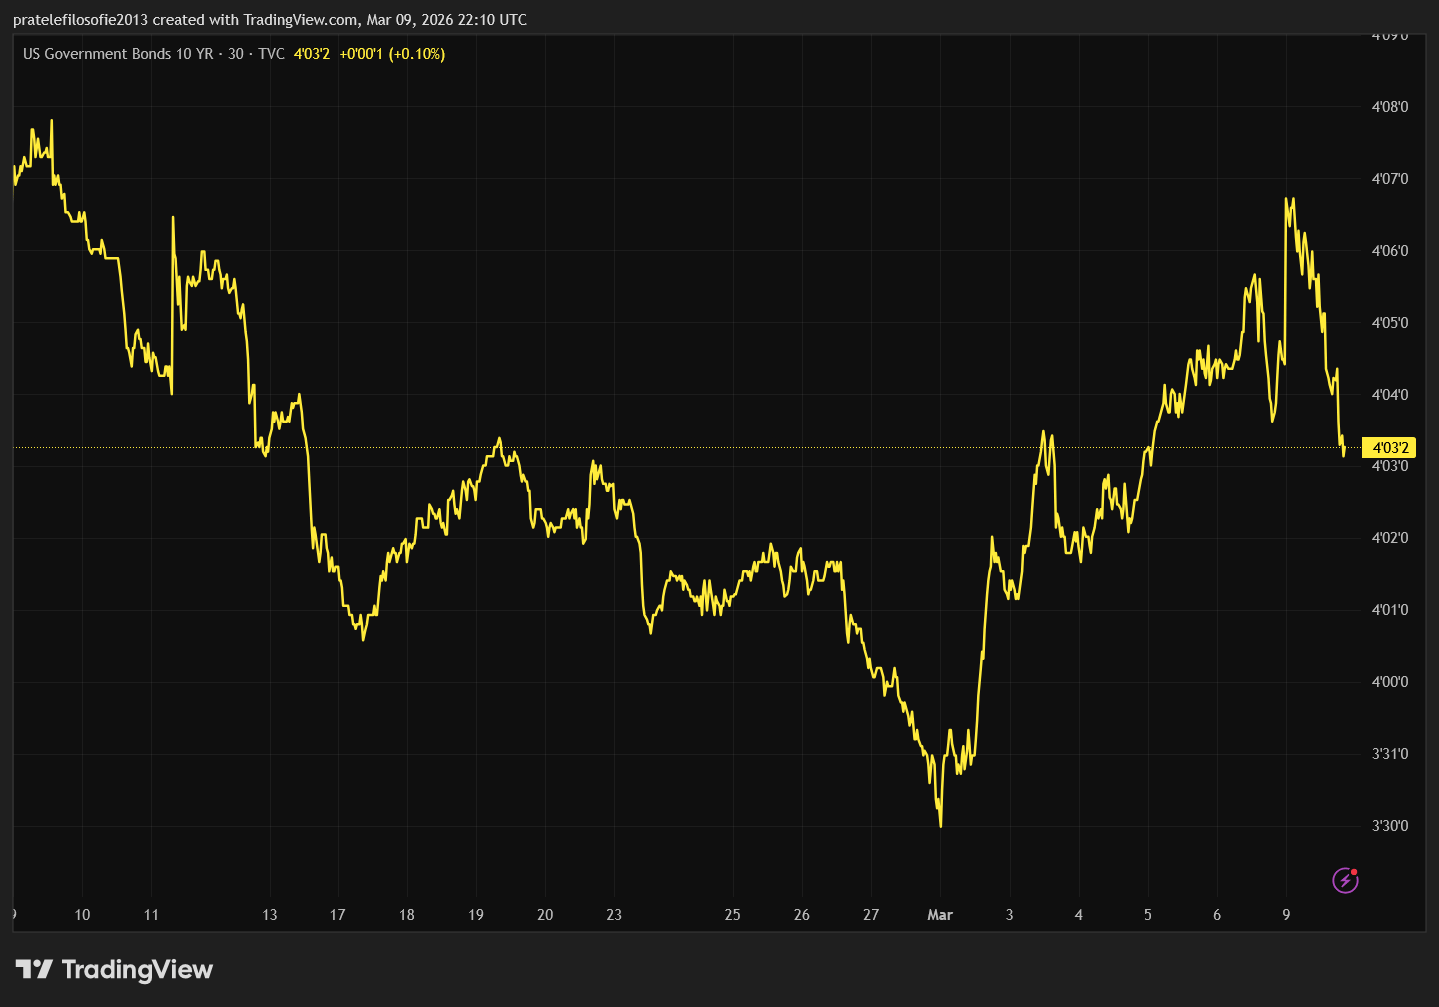
Task: Click the 4'00'0 price axis label
Action: click(x=1389, y=682)
